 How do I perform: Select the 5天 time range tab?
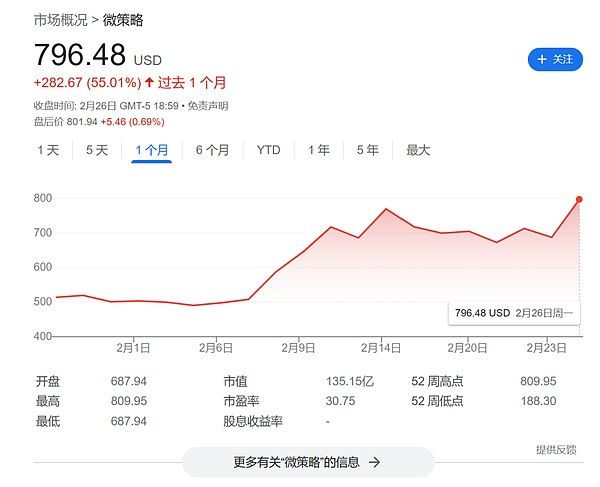click(97, 150)
